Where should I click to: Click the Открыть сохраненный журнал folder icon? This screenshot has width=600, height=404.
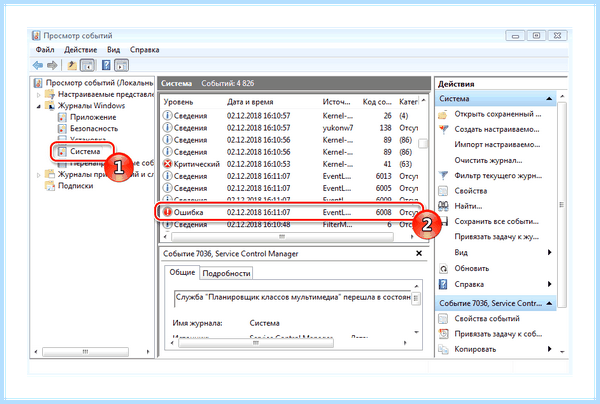point(443,114)
